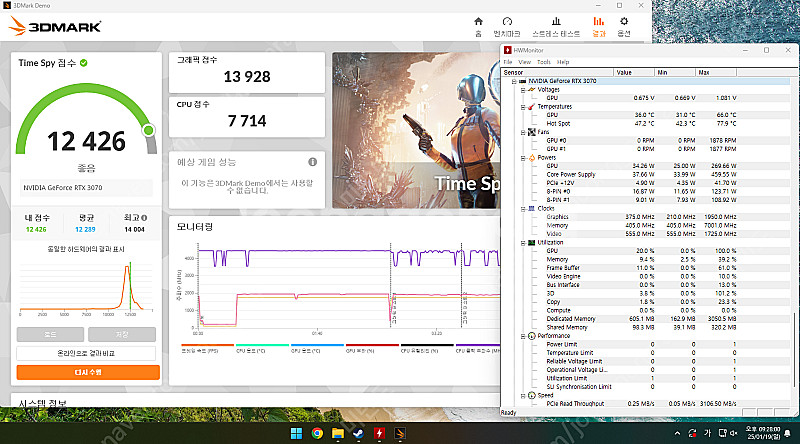Click the right gray save button
This screenshot has height=444, width=800.
pos(122,335)
